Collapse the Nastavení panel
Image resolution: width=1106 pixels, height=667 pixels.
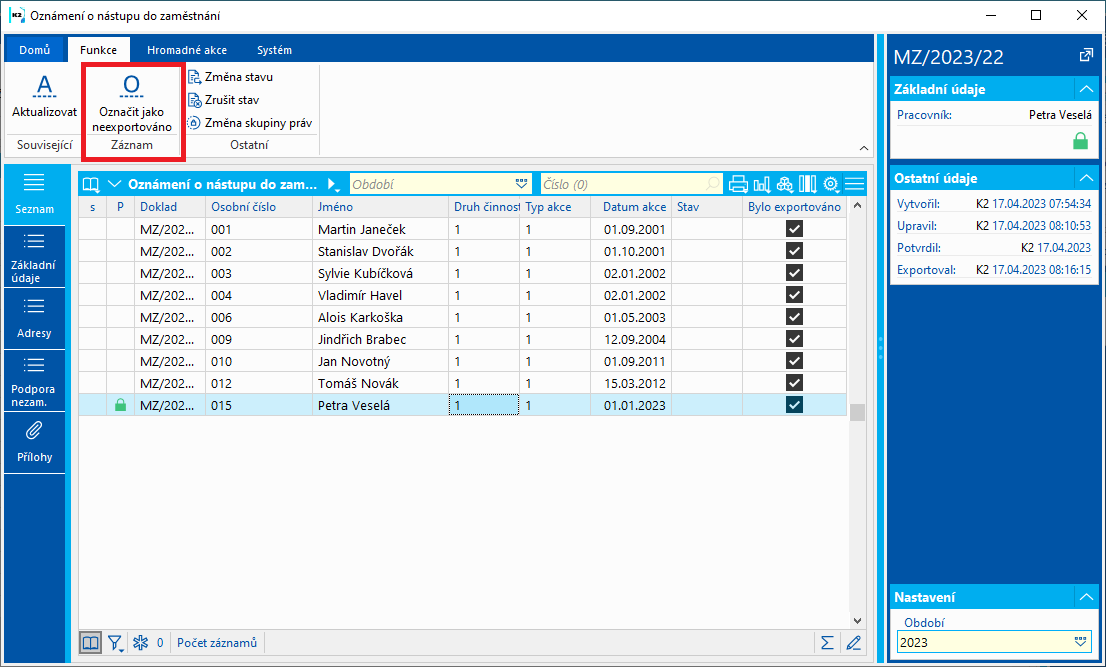pyautogui.click(x=1086, y=597)
